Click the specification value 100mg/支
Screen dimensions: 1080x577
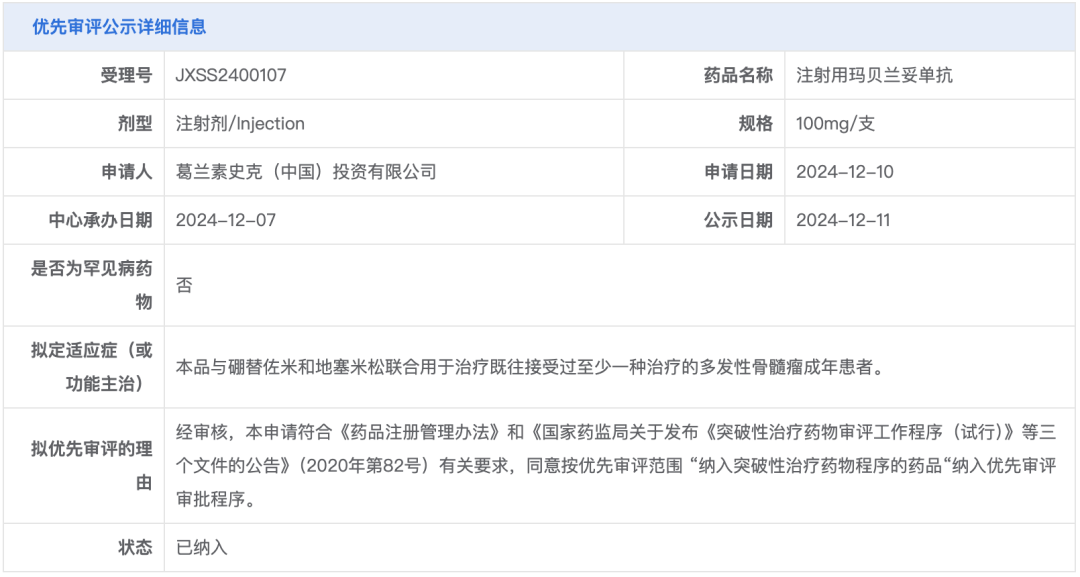835,124
